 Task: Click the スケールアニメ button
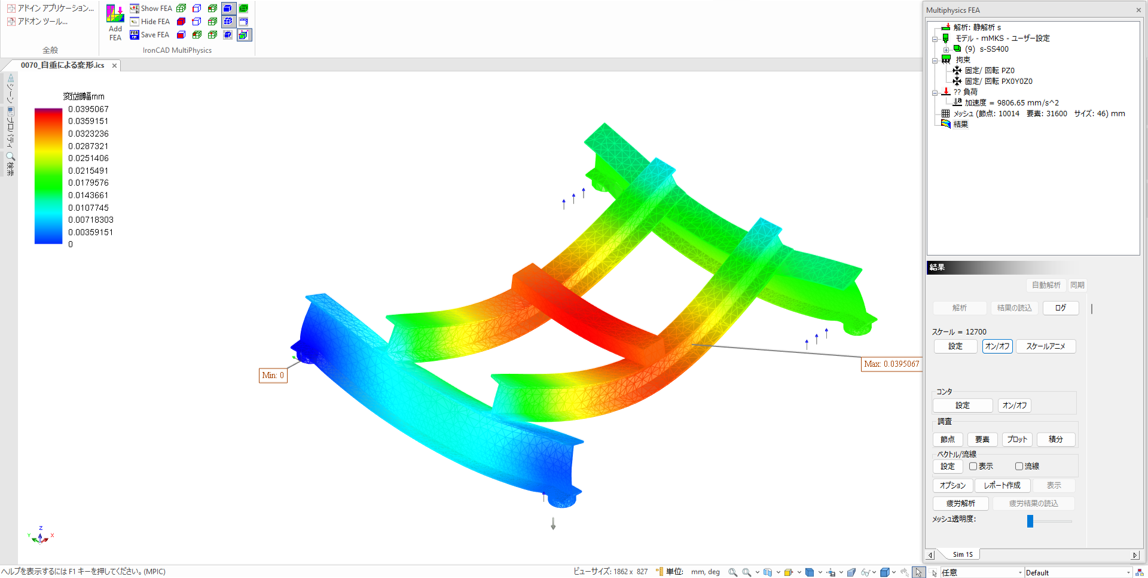[1045, 346]
